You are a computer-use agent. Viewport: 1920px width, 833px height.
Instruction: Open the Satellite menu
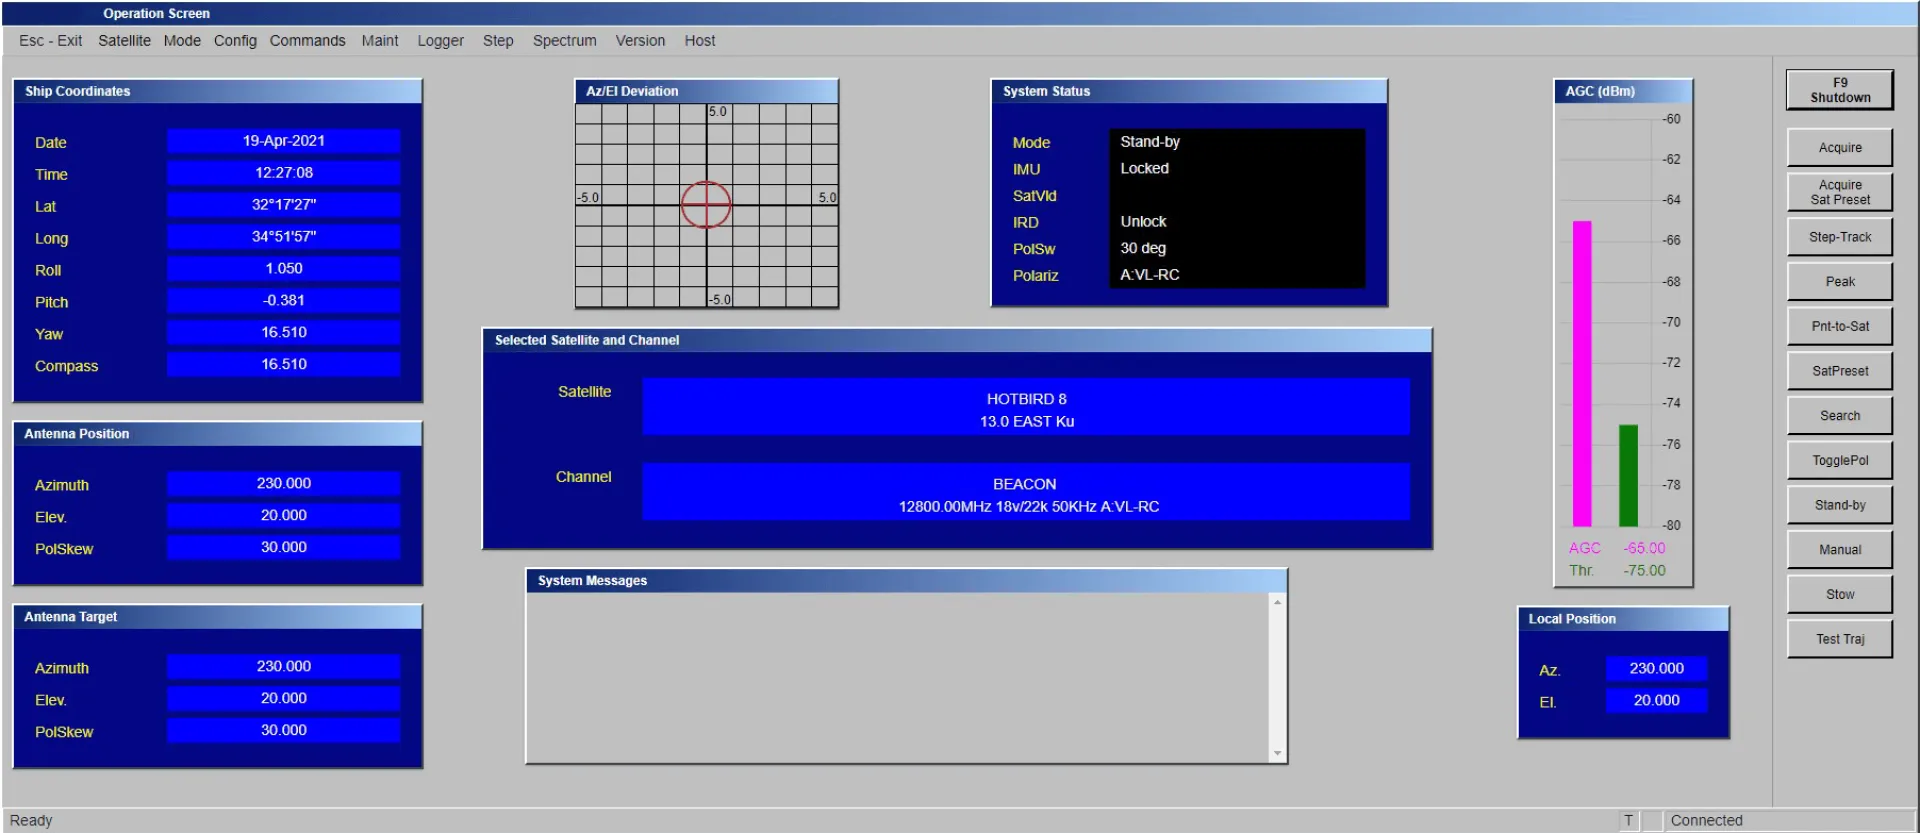[124, 41]
